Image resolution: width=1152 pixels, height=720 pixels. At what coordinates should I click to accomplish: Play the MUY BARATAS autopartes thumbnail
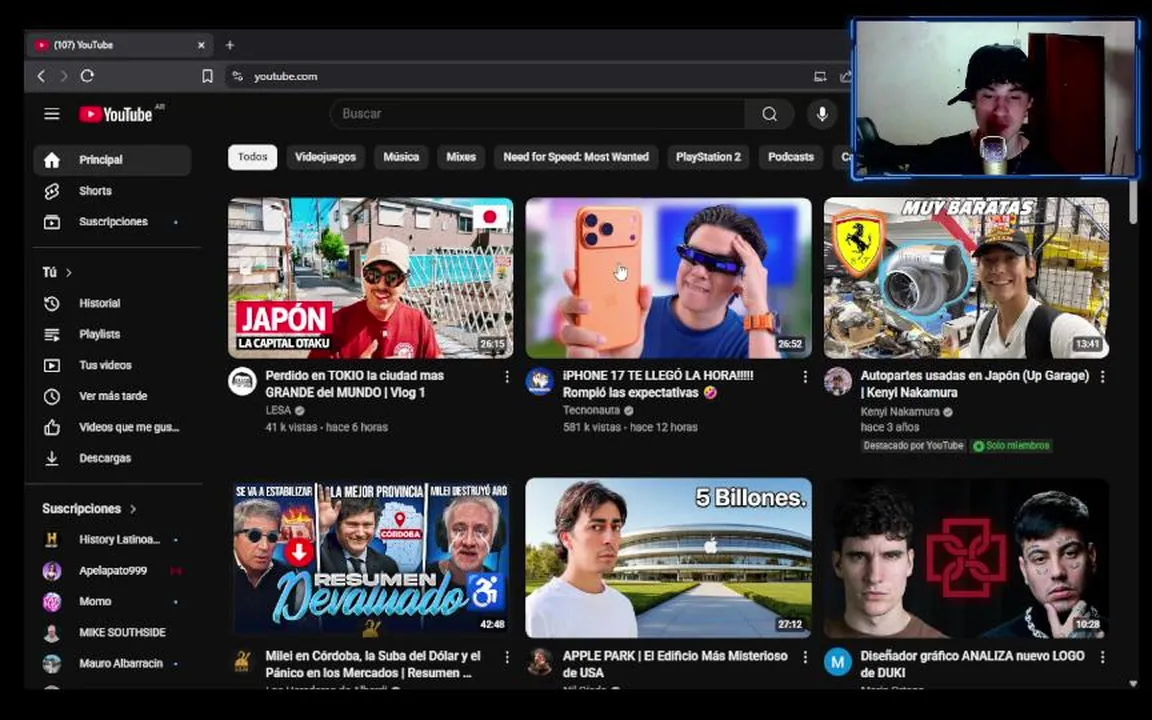click(966, 278)
